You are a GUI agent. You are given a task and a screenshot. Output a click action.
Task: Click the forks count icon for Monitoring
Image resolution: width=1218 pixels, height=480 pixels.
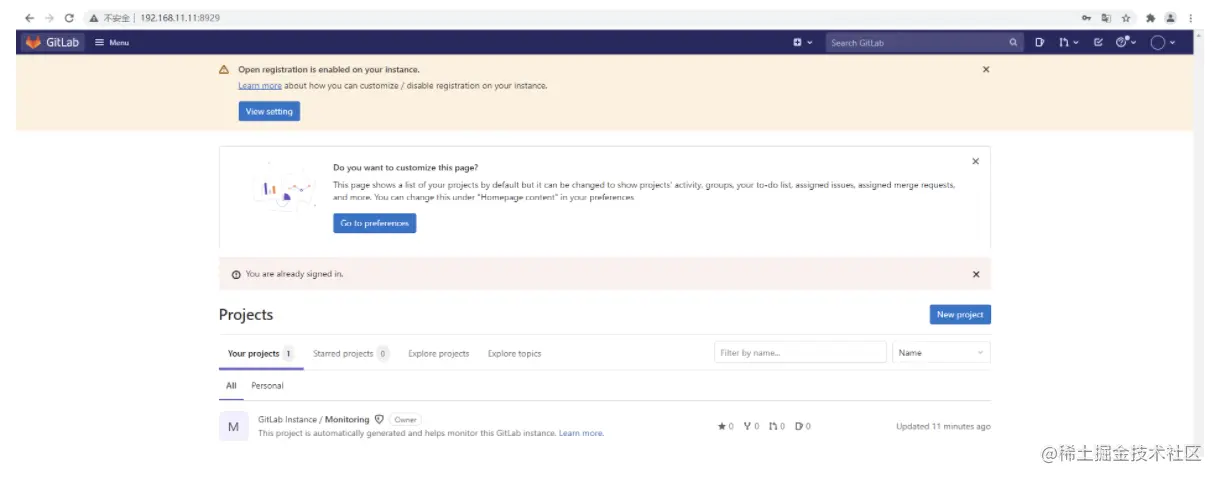pos(747,426)
